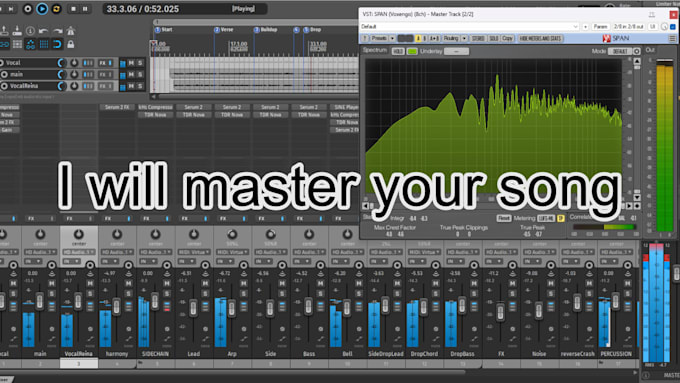This screenshot has height=383, width=680.
Task: Select the yellow A state button in SPAN
Action: pos(418,39)
